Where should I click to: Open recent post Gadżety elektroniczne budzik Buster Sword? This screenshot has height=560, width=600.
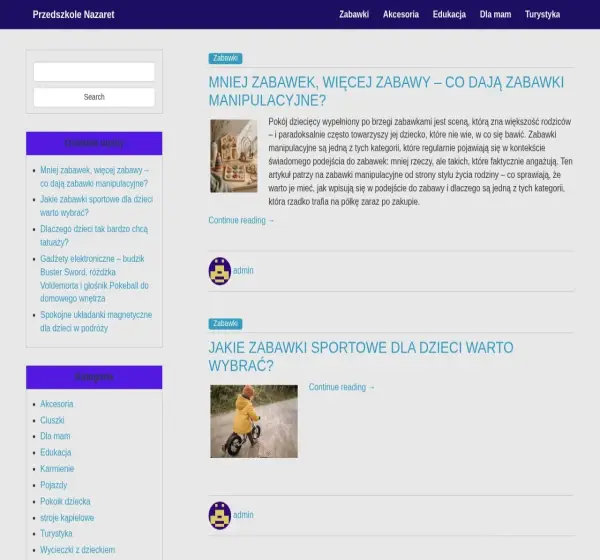[x=94, y=279]
